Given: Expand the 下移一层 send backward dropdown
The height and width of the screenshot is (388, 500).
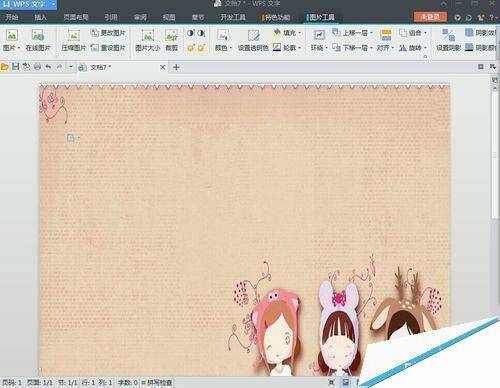Looking at the screenshot, I should point(371,48).
